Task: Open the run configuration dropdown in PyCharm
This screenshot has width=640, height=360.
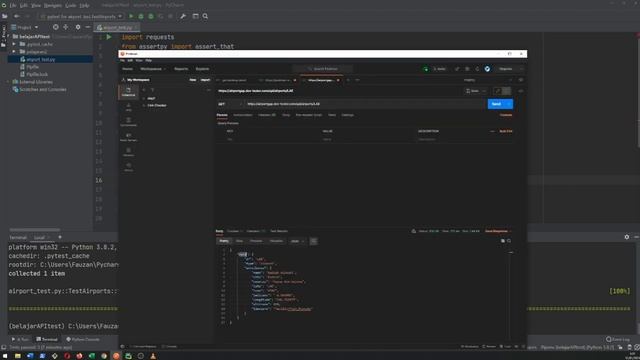Action: pyautogui.click(x=81, y=16)
